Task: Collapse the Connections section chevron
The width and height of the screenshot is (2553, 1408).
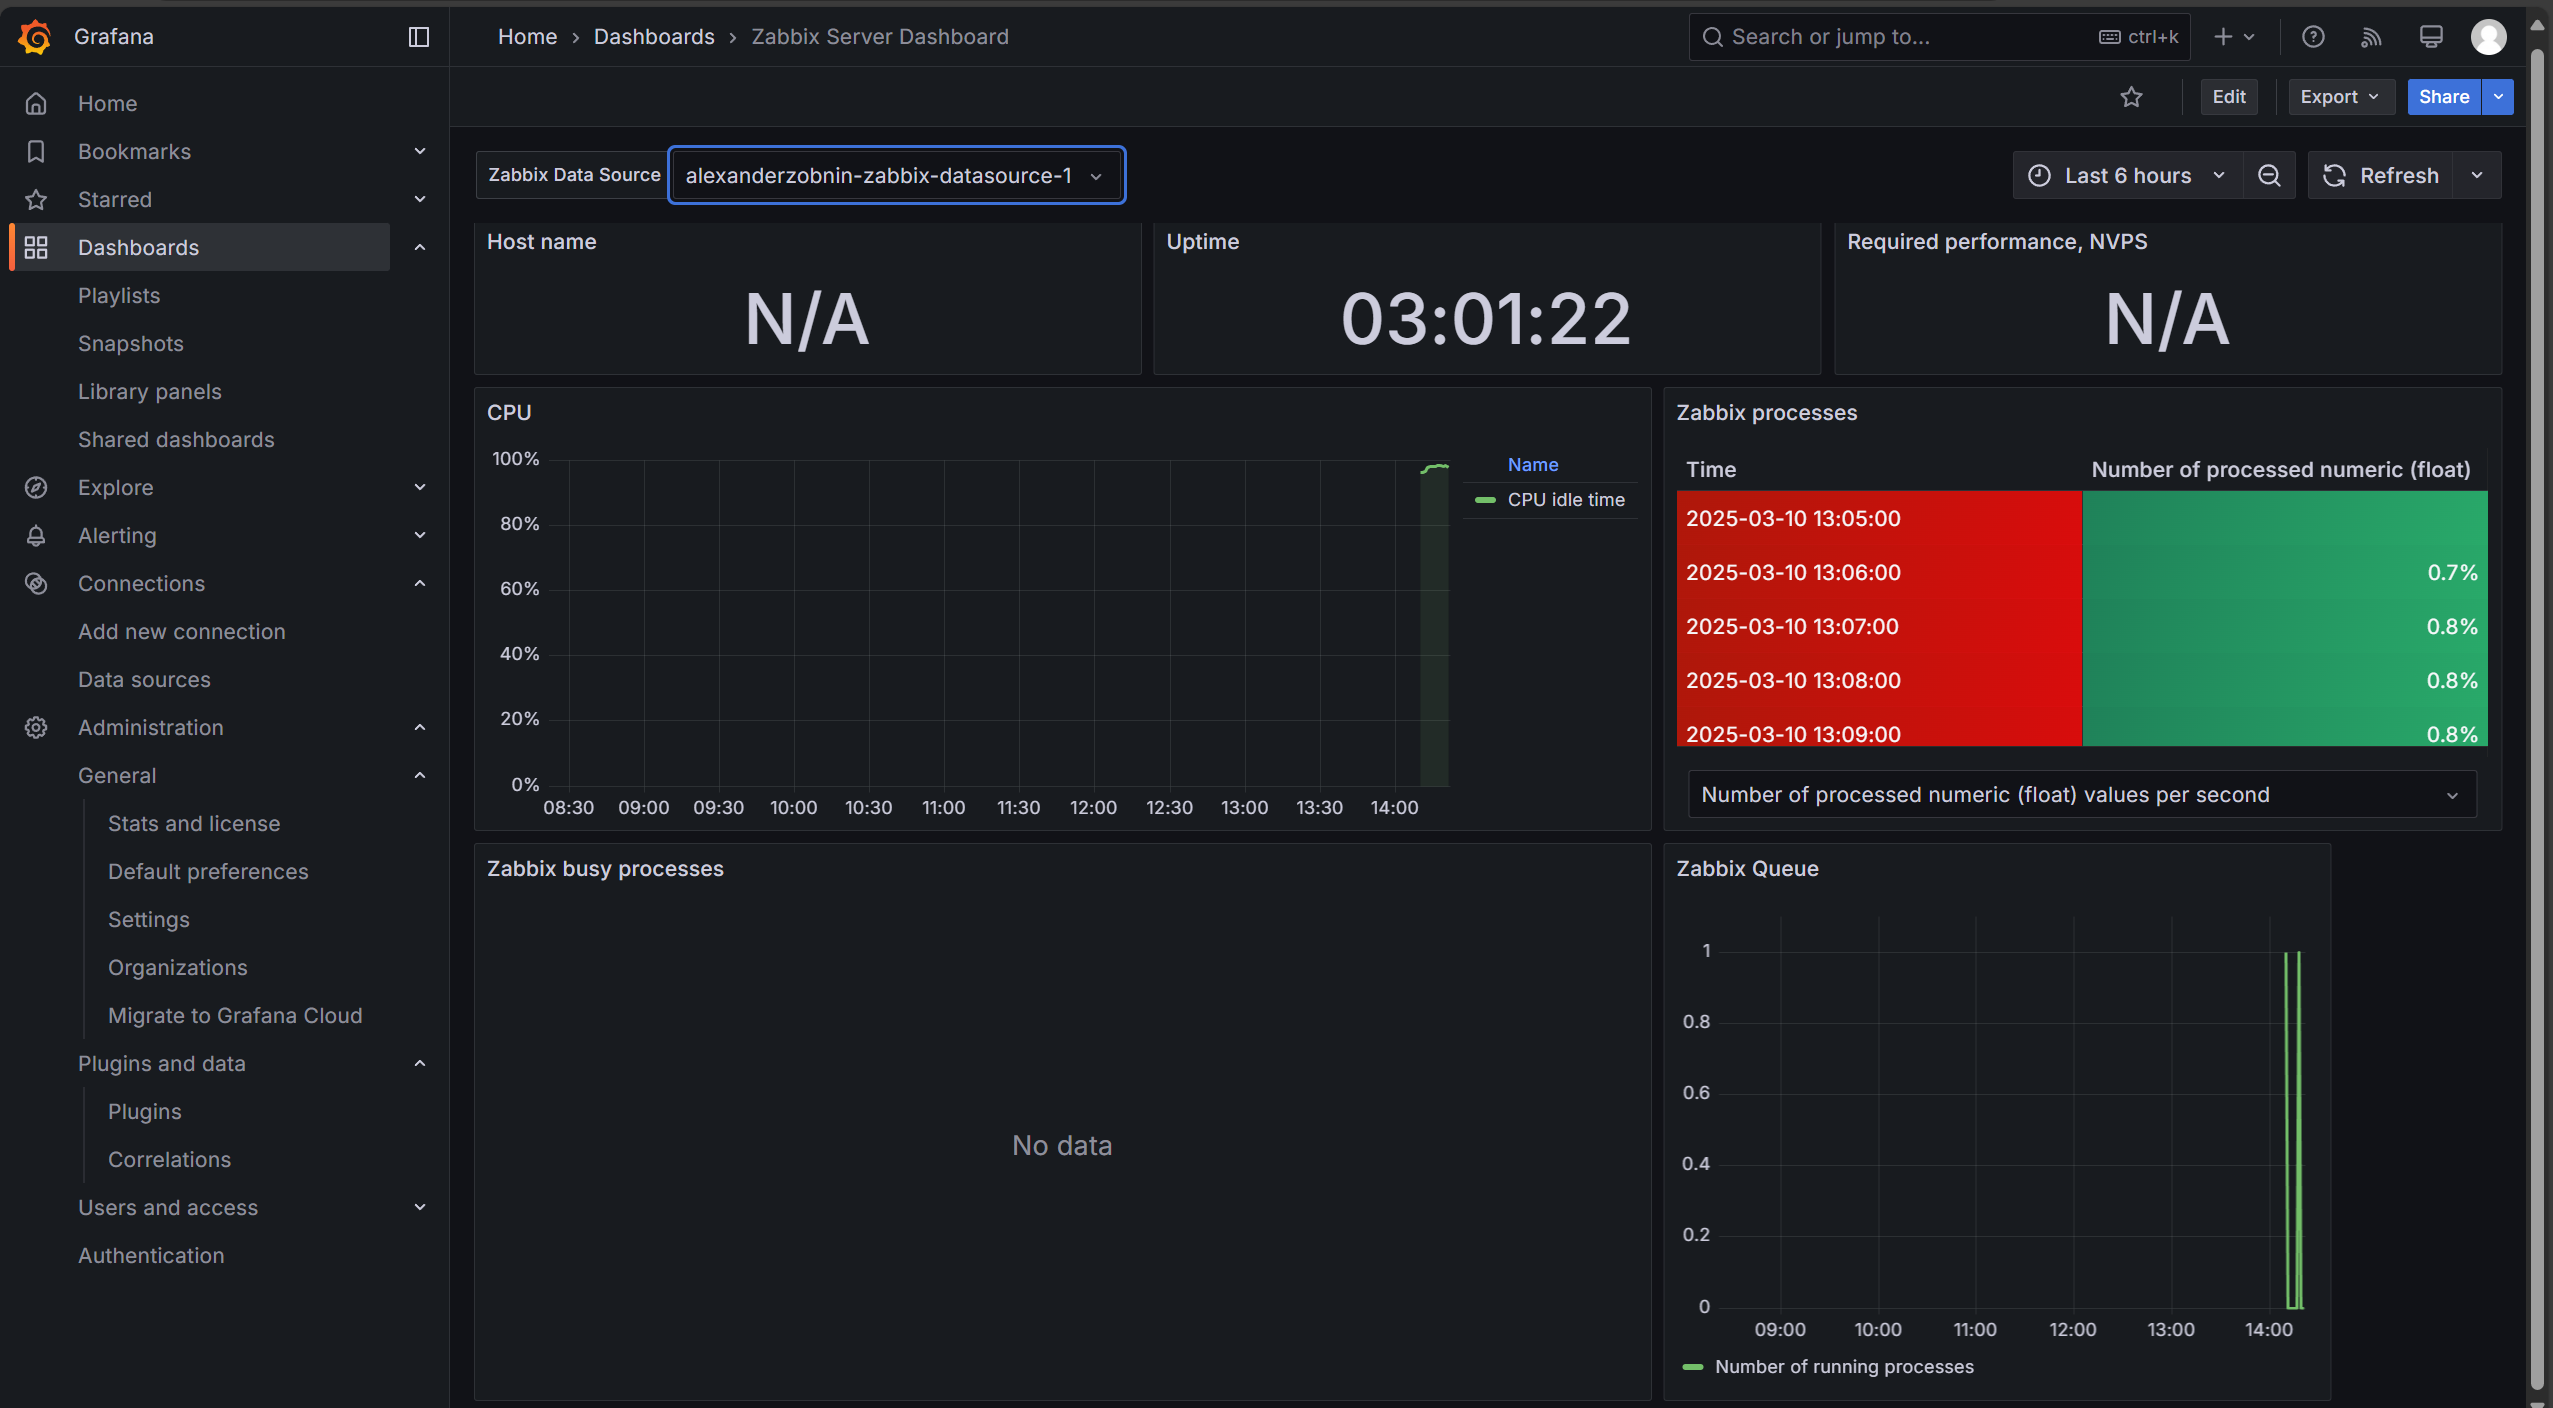Action: coord(420,583)
